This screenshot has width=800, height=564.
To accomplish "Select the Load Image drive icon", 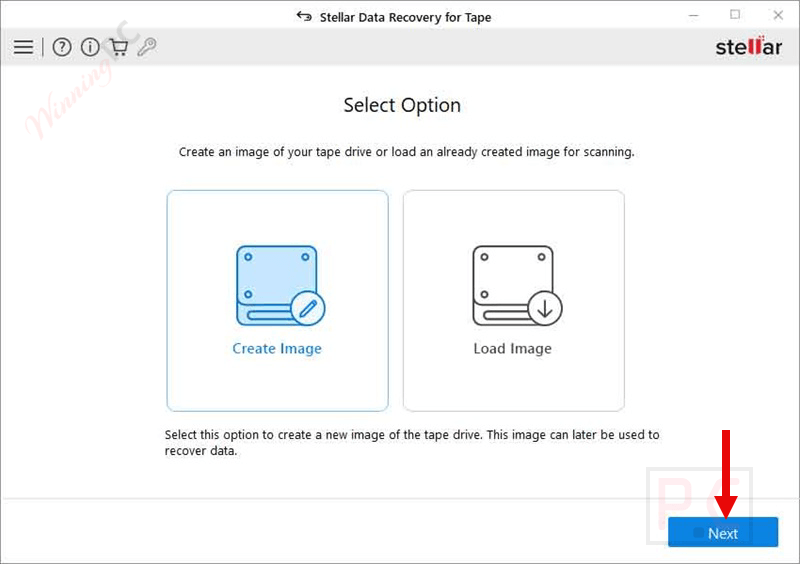I will (517, 285).
